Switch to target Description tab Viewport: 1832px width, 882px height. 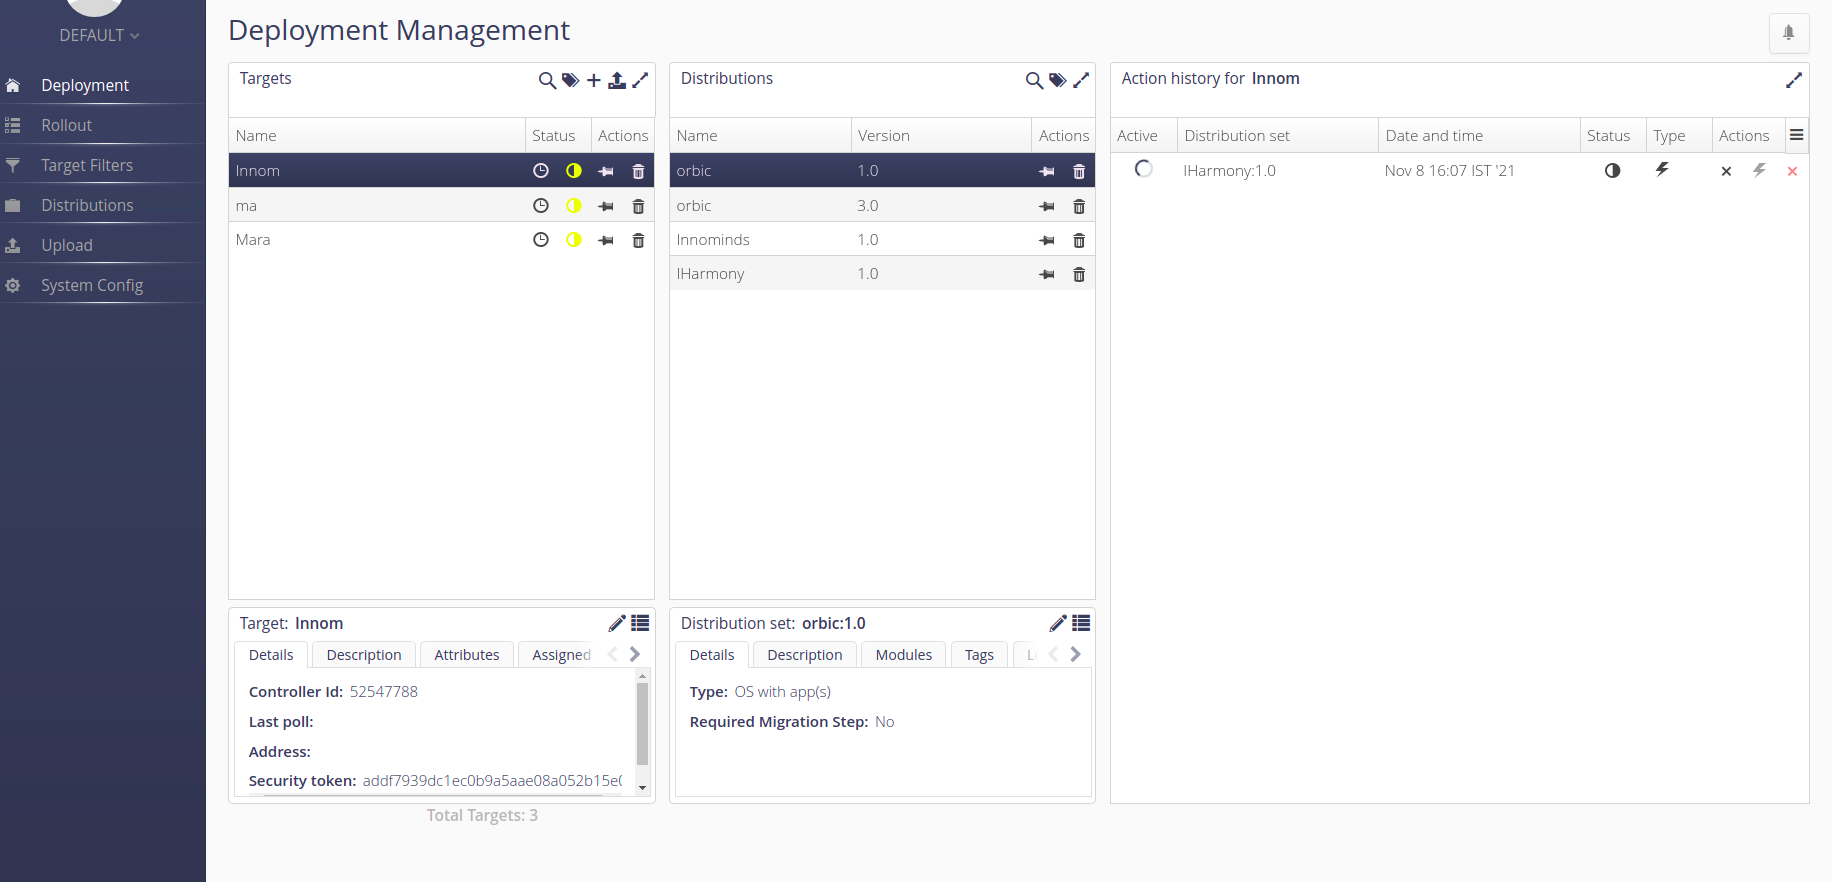pyautogui.click(x=364, y=655)
